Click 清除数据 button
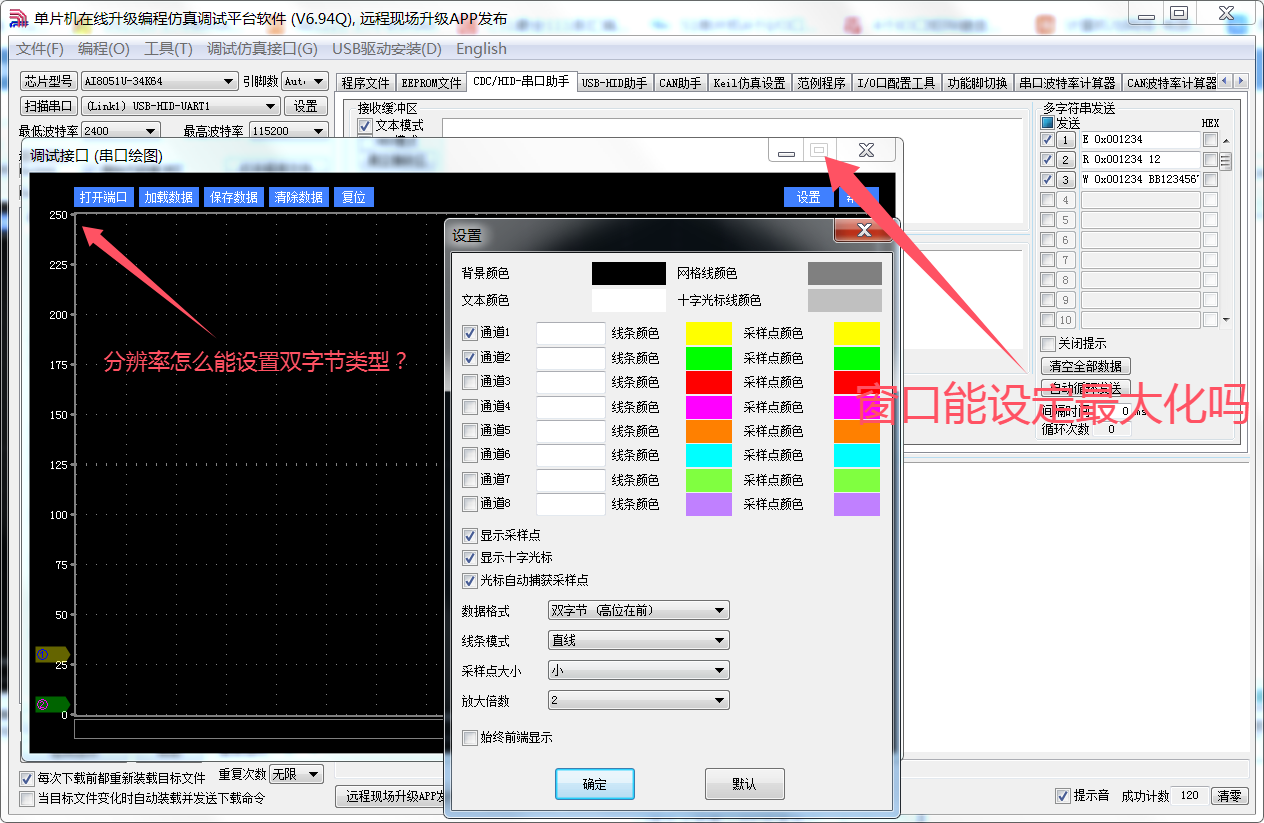Viewport: 1264px width, 823px height. (299, 197)
